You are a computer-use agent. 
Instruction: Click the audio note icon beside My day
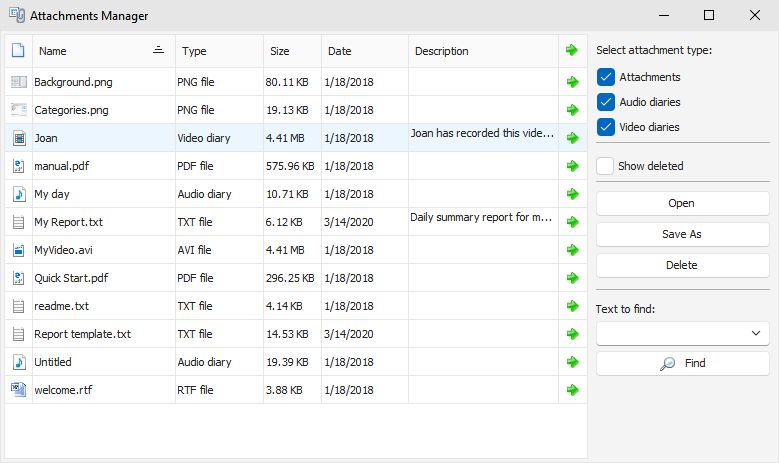pyautogui.click(x=19, y=194)
